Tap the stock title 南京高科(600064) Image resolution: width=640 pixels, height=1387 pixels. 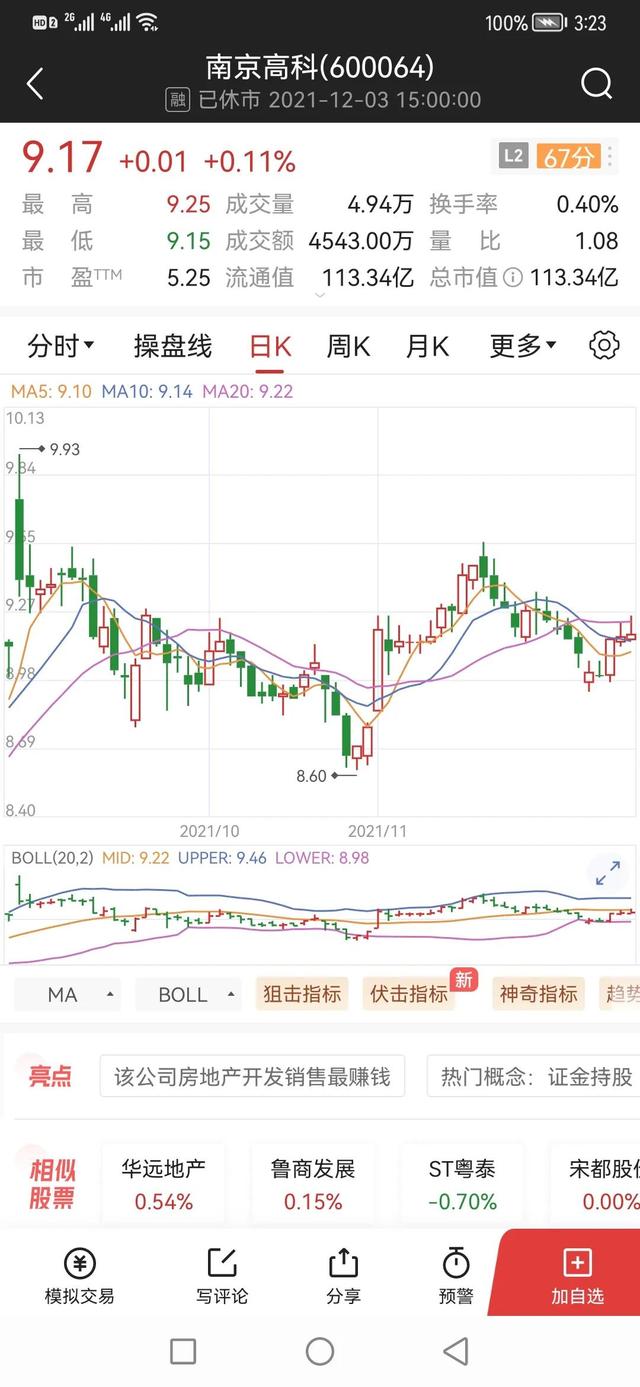[x=320, y=68]
